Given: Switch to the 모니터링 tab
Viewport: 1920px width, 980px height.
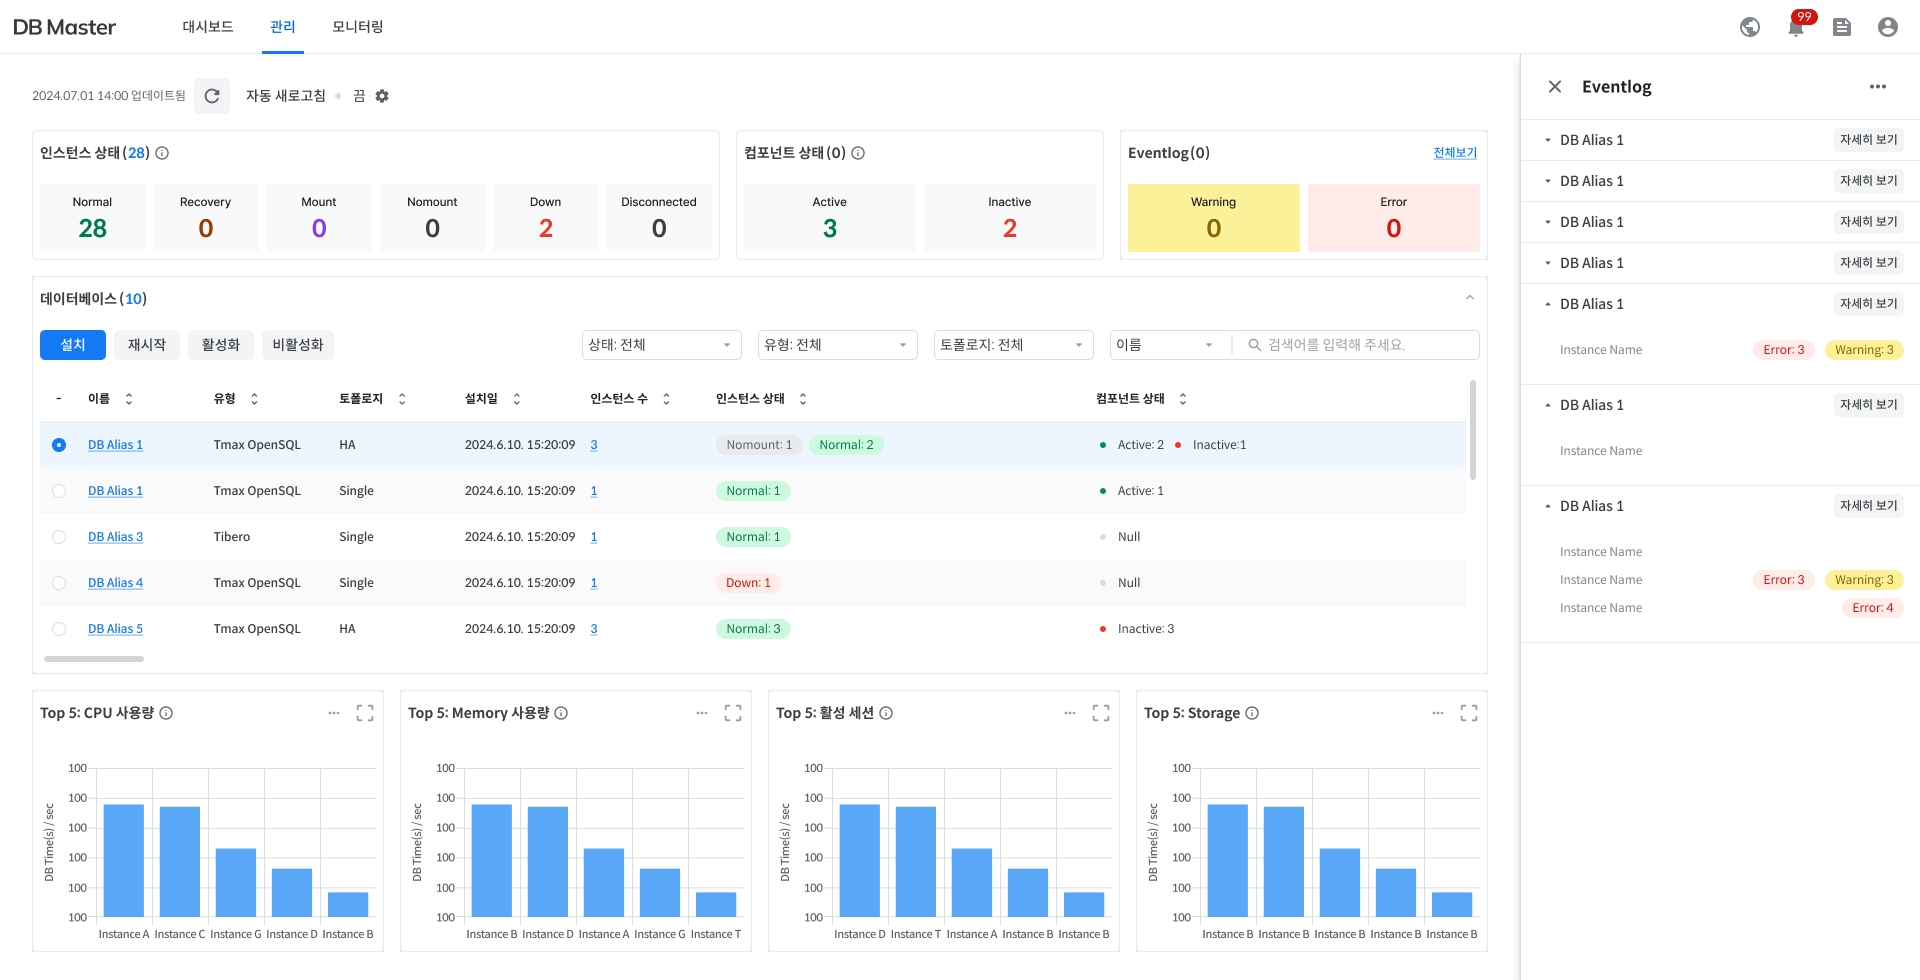Looking at the screenshot, I should [357, 27].
